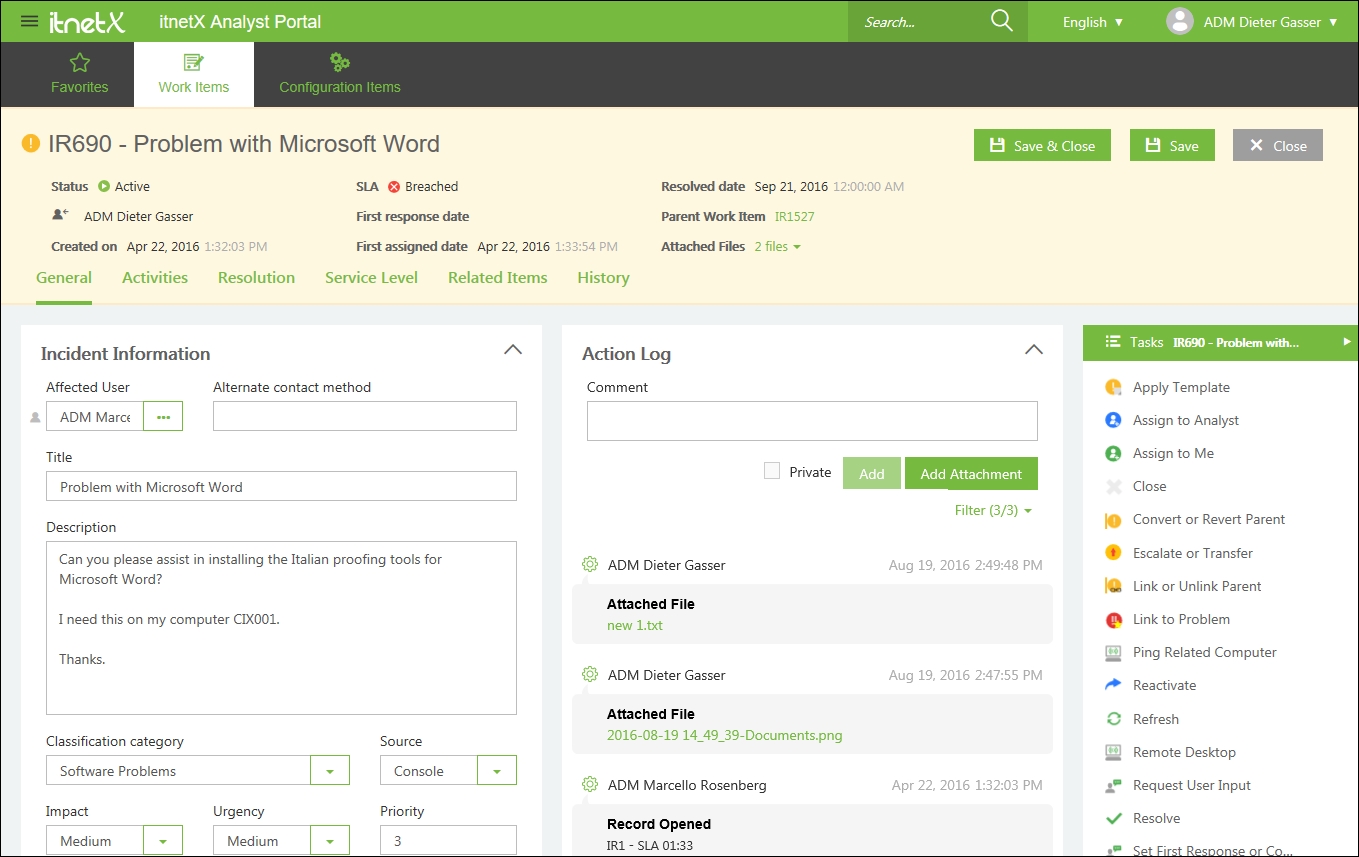Click the Favorites star icon
The height and width of the screenshot is (857, 1359).
[x=80, y=63]
